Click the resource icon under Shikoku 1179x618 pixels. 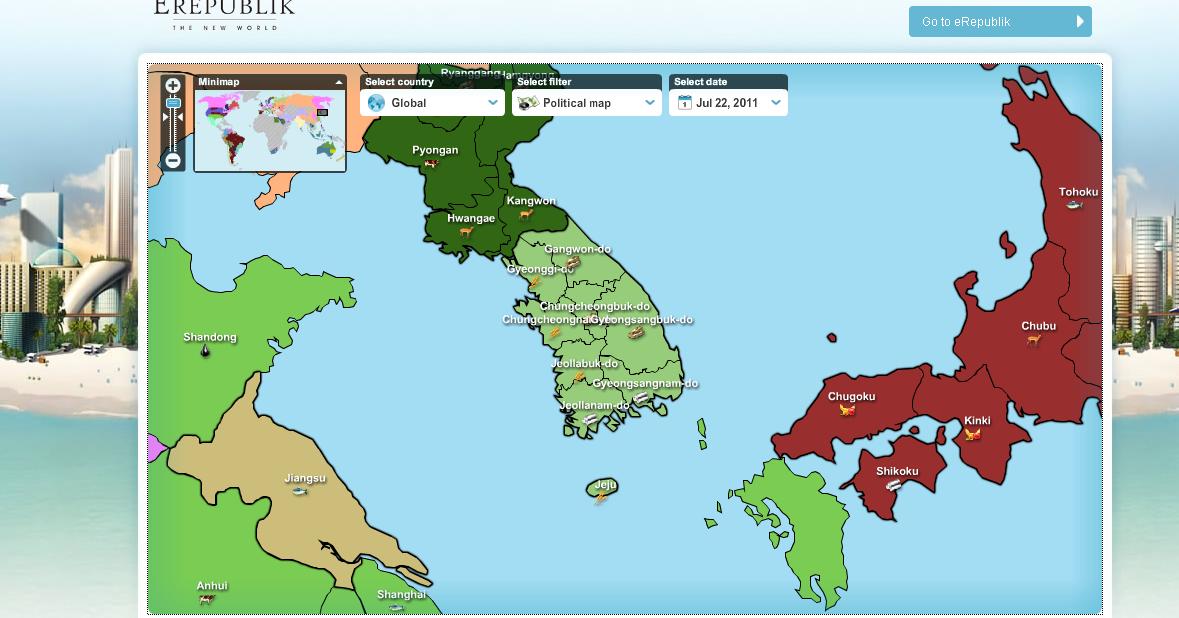click(x=893, y=485)
